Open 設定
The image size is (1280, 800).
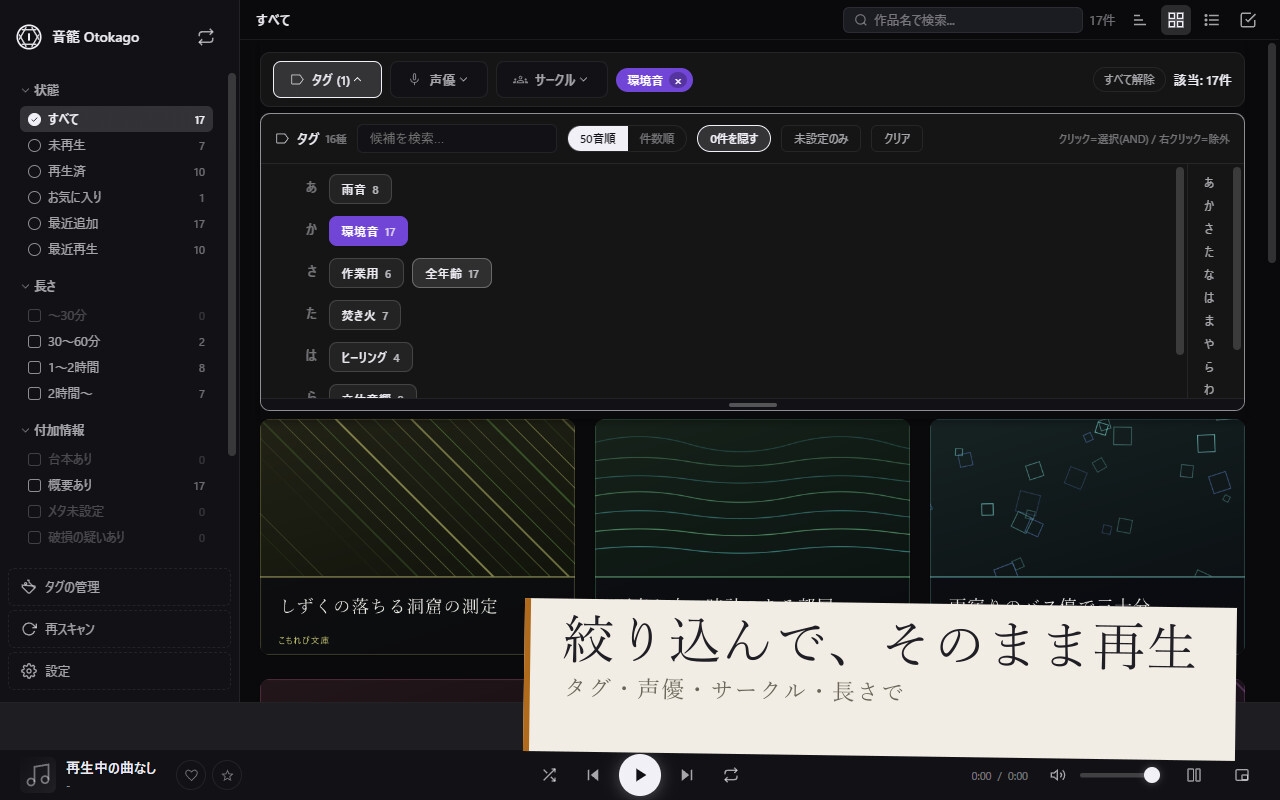tap(119, 671)
